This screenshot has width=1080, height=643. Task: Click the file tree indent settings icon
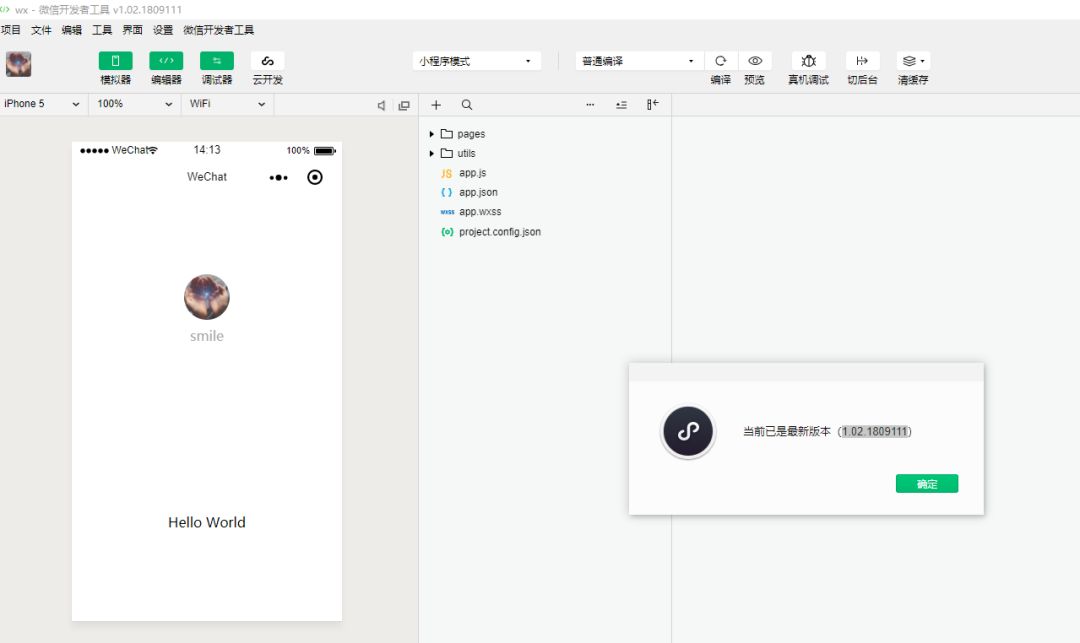(621, 105)
